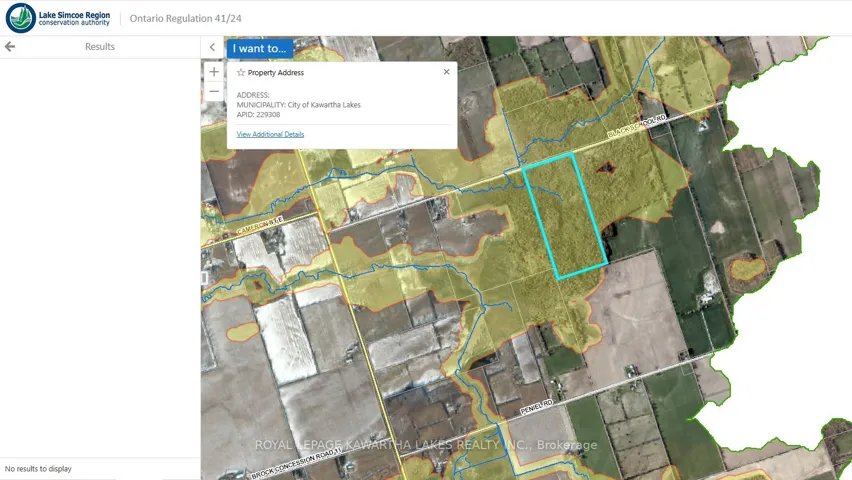Click the panel handle on map's left edge
Image resolution: width=852 pixels, height=480 pixels.
click(204, 278)
